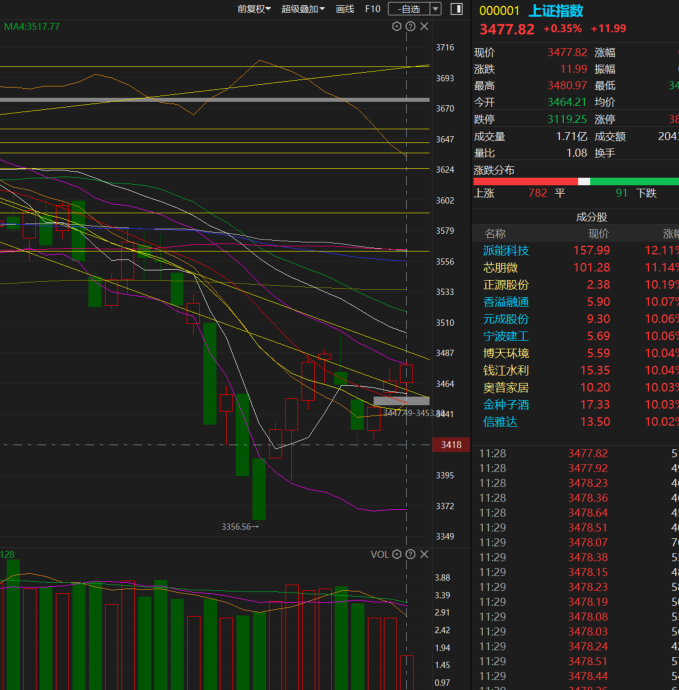Click the last volume bar in VOL panel
Screen dimensions: 679x690
pyautogui.click(x=407, y=672)
